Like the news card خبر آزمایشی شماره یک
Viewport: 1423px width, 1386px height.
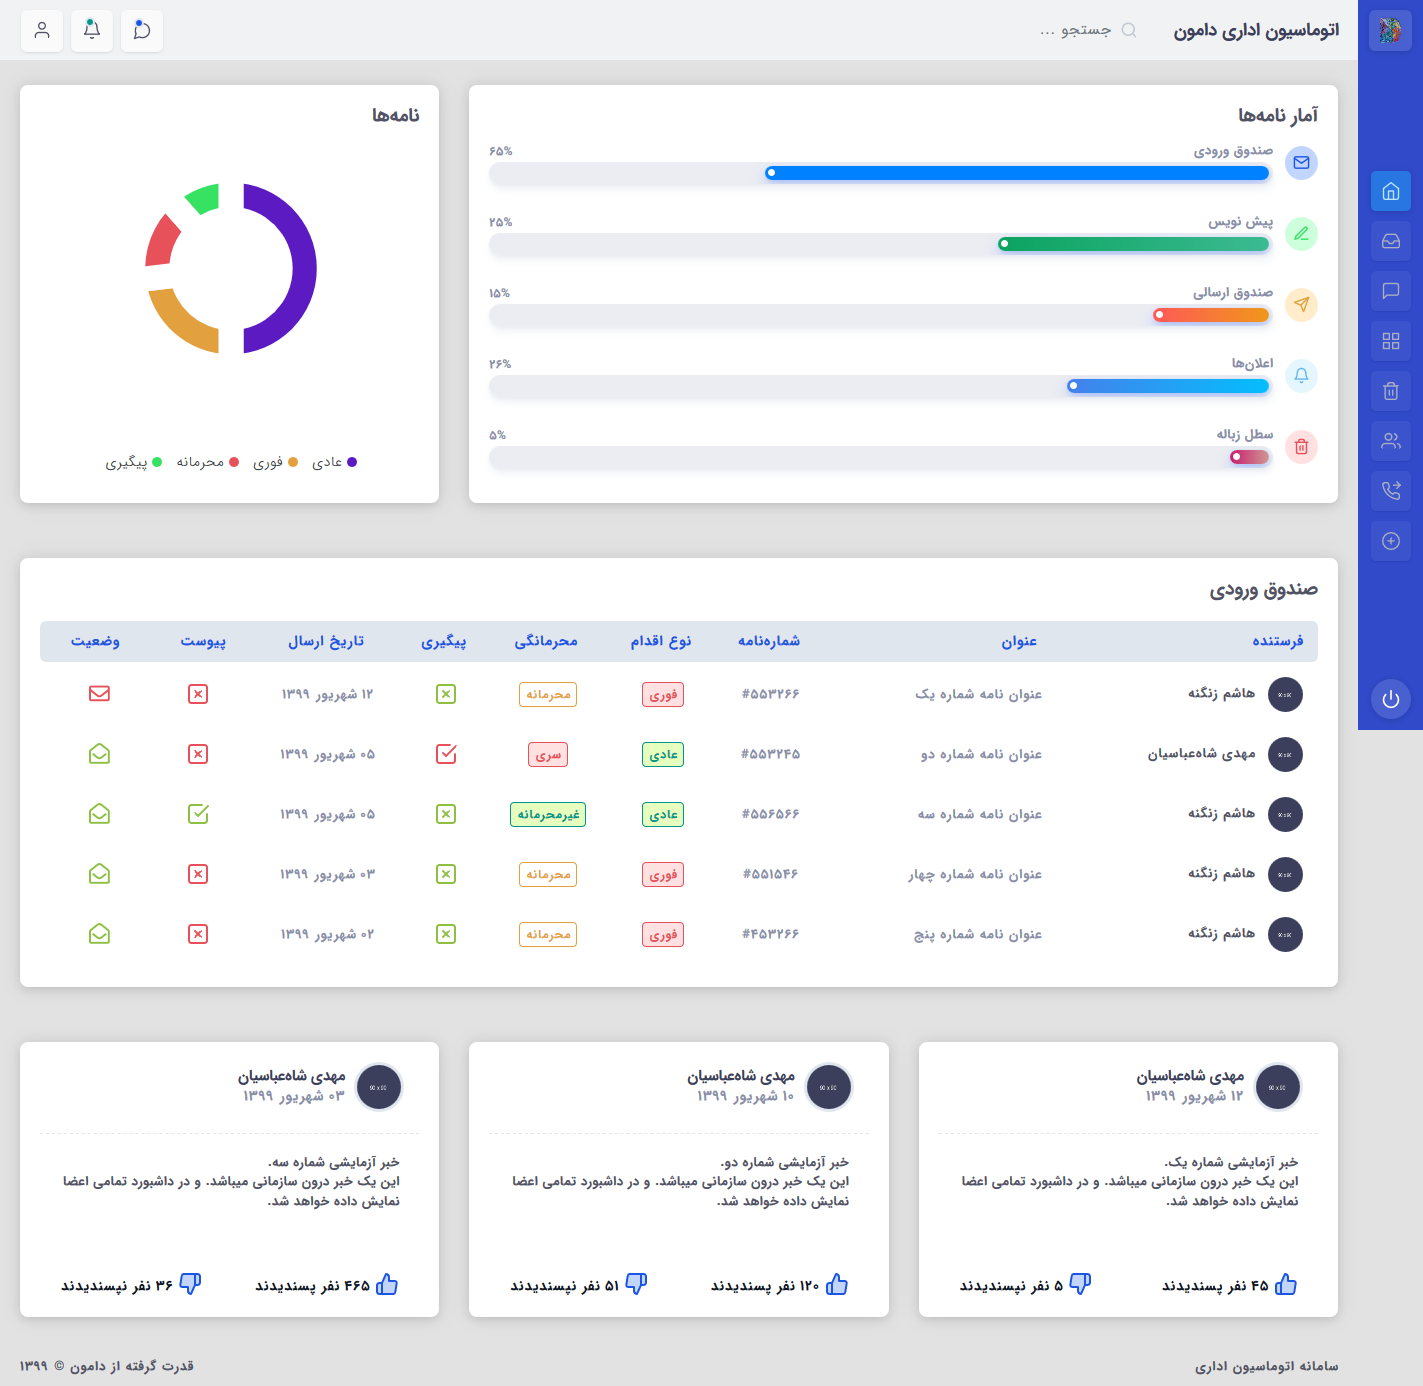1286,1285
